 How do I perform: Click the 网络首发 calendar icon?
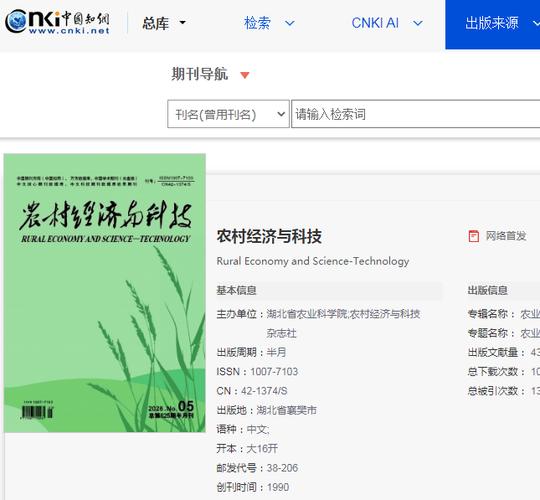tap(474, 236)
